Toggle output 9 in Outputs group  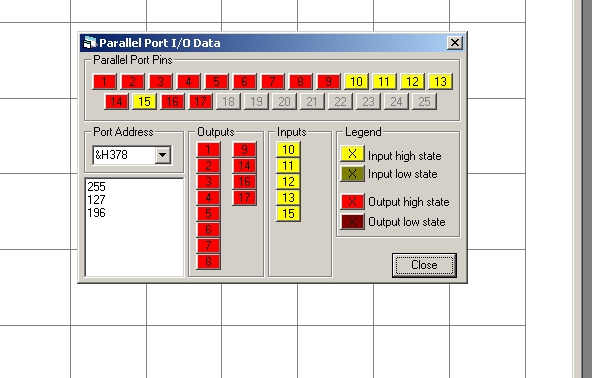point(244,150)
